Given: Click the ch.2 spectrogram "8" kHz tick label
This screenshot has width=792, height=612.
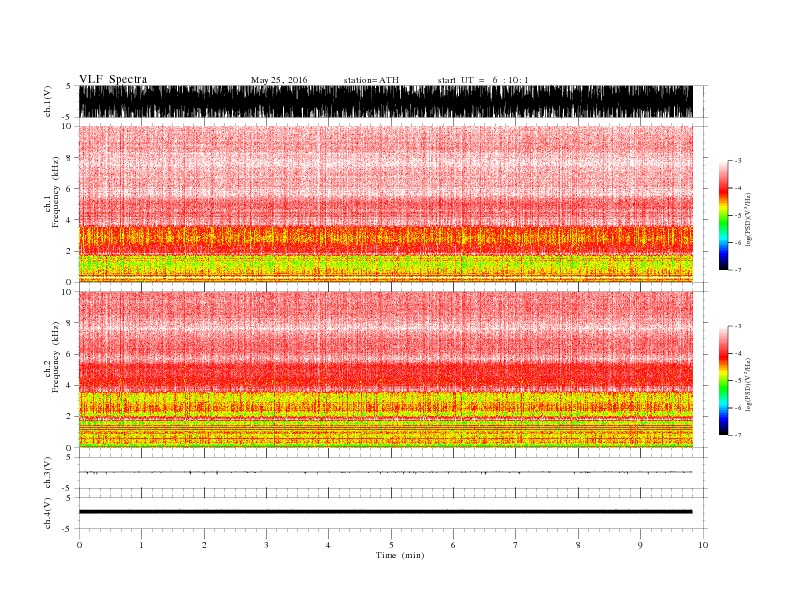Looking at the screenshot, I should tap(69, 323).
